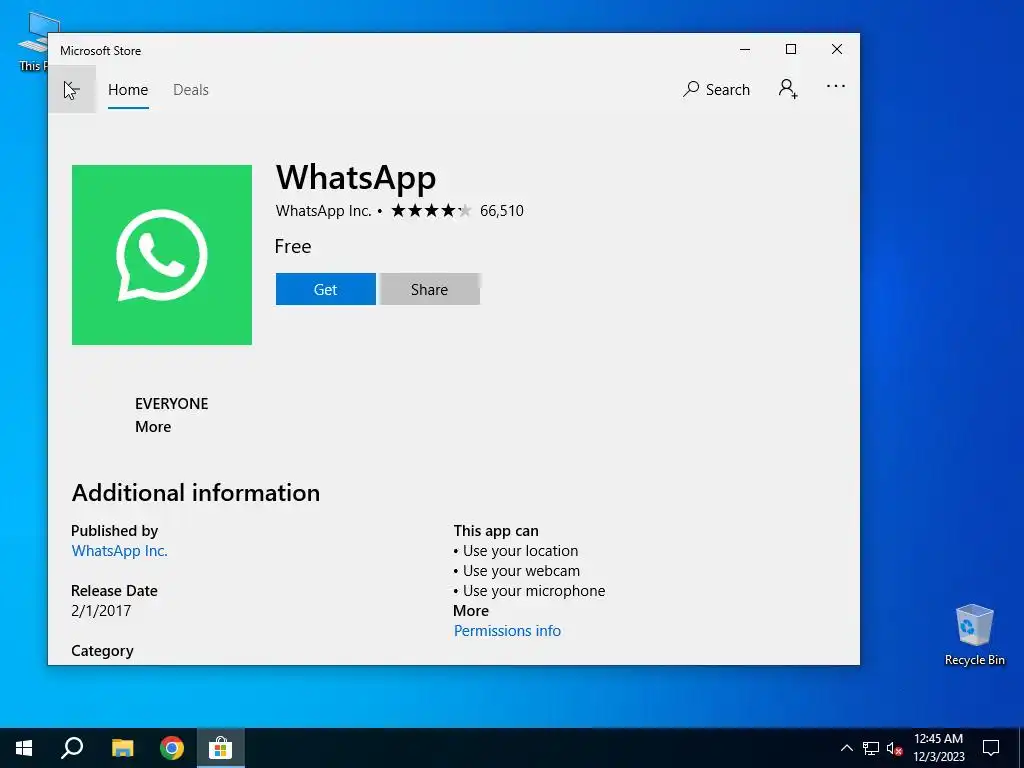Image resolution: width=1024 pixels, height=768 pixels.
Task: Click the Use your webcam permission
Action: tap(520, 571)
